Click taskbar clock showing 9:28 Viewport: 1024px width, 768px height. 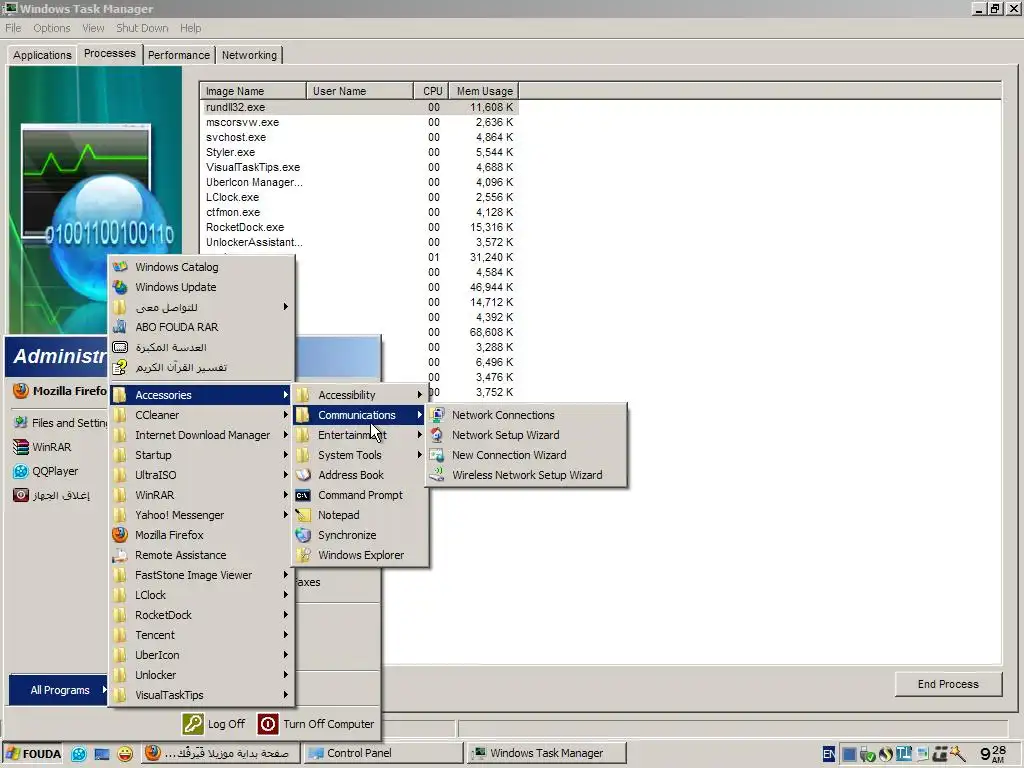point(993,754)
